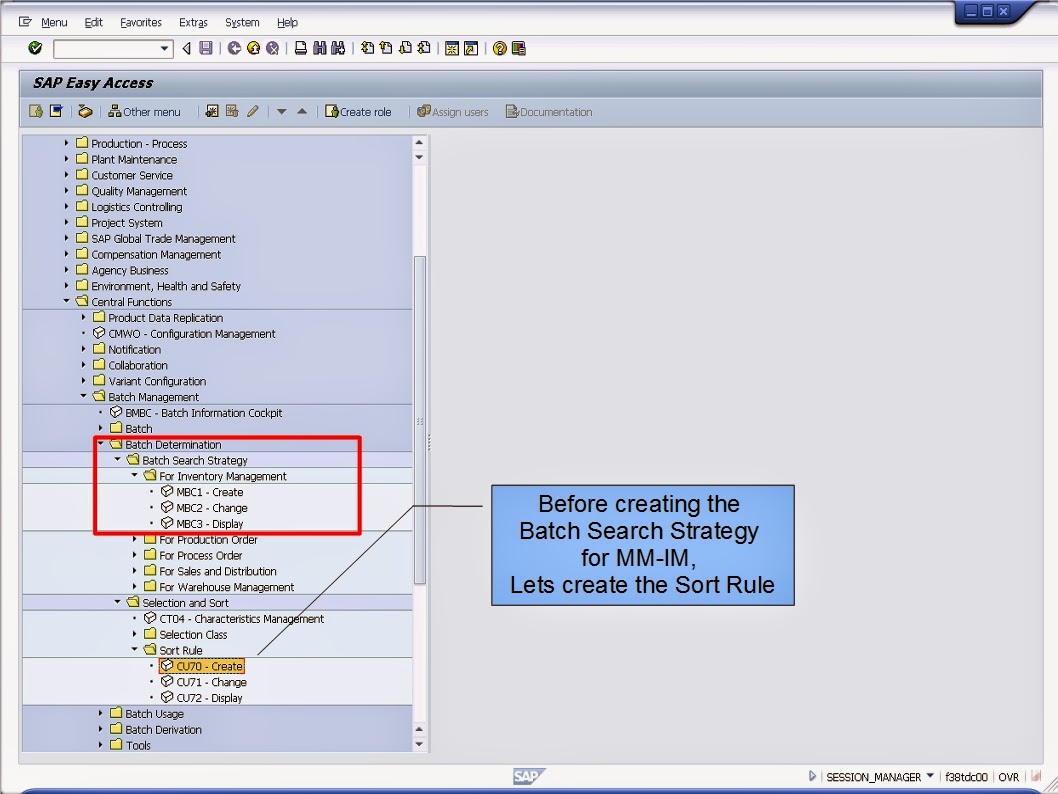Collapse the Batch Search Strategy folder

coord(117,459)
